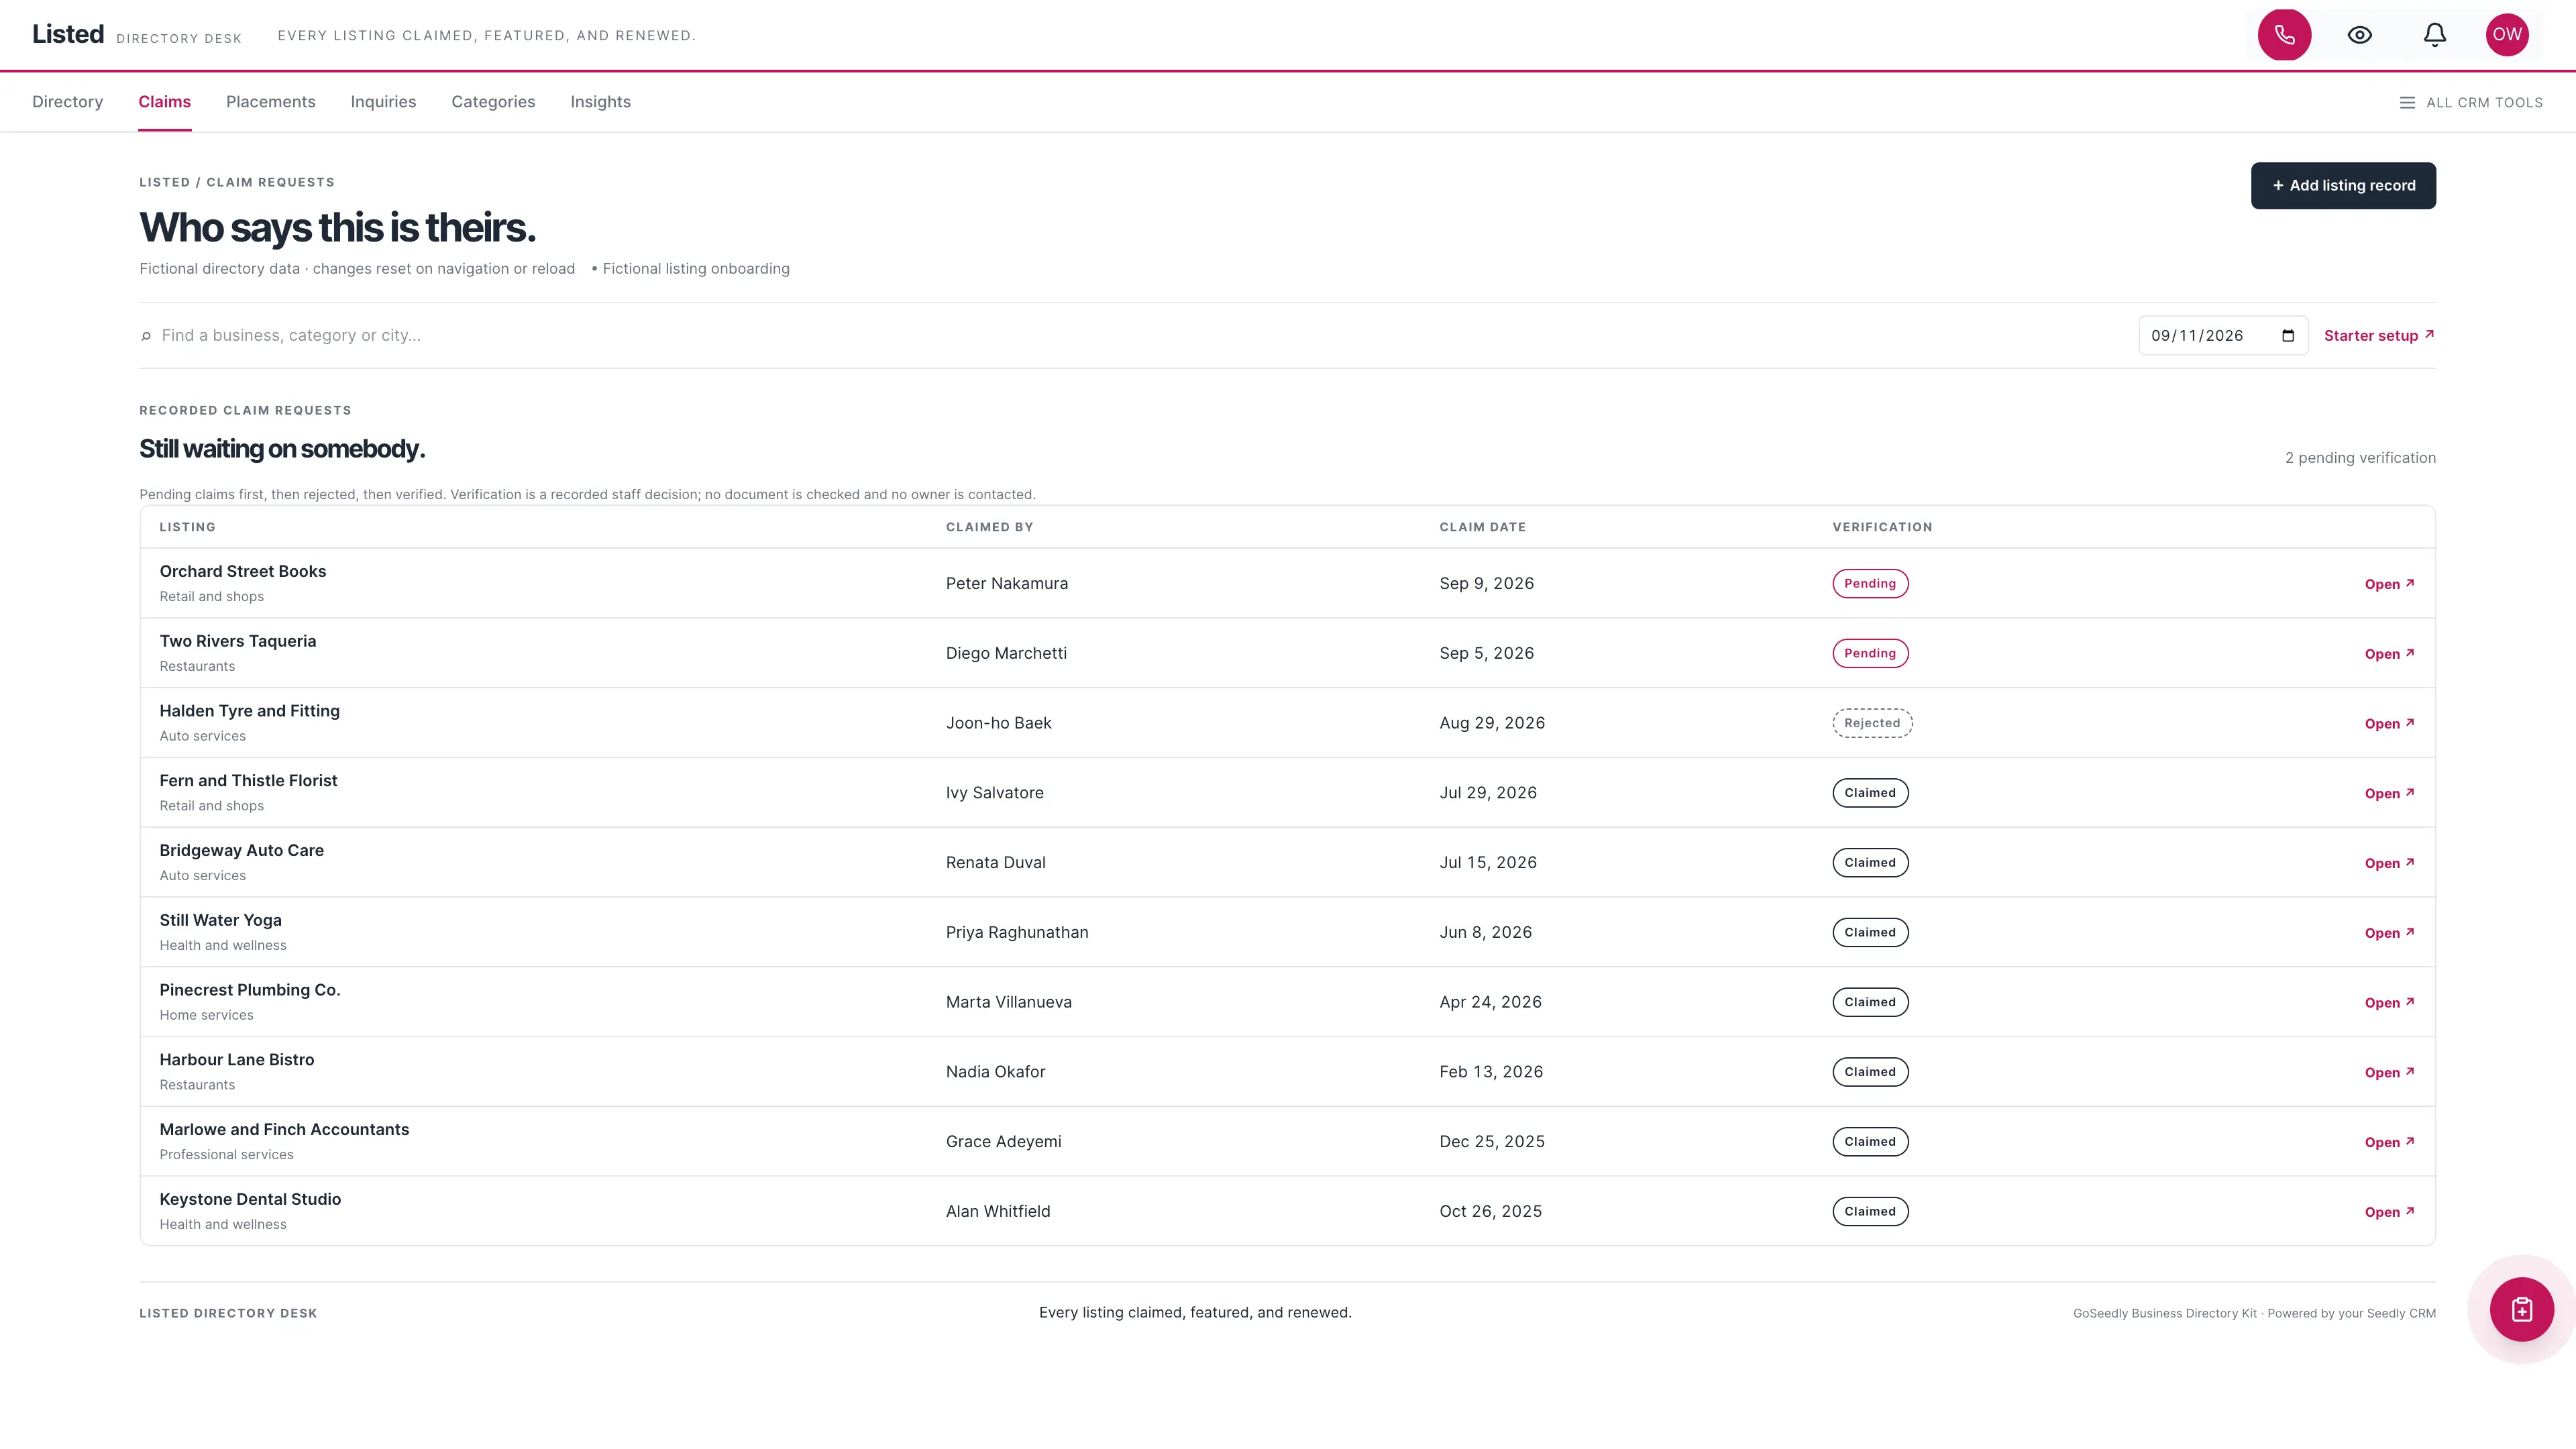Screen dimensions: 2576x1449
Task: Click claimant Joon-ho Baek
Action: click(998, 723)
